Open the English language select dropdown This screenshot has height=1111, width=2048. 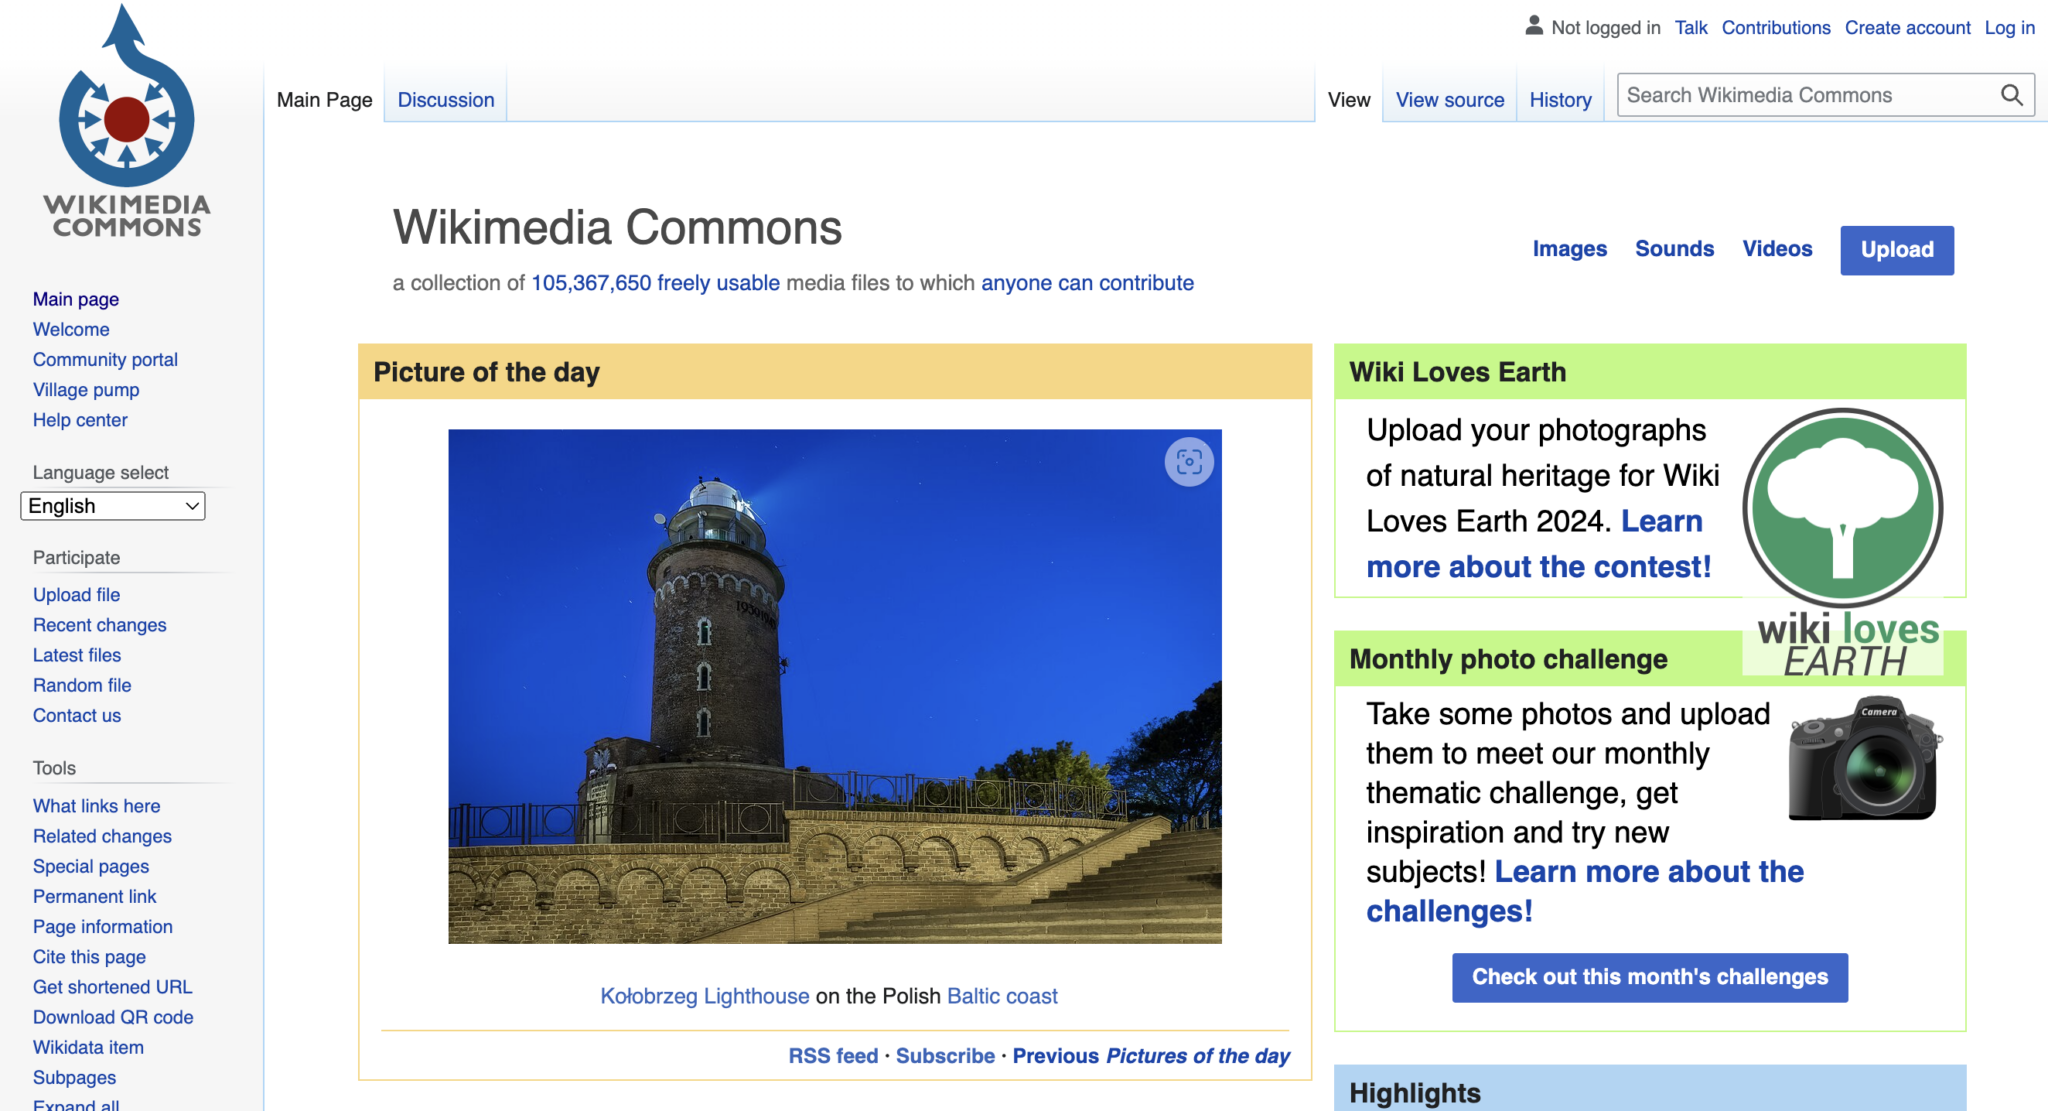click(x=112, y=505)
